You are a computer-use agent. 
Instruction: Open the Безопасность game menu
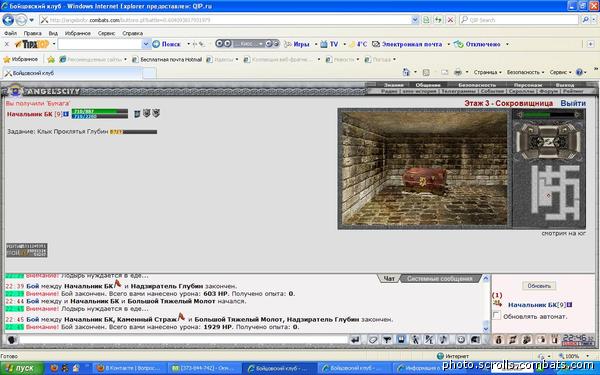click(477, 85)
